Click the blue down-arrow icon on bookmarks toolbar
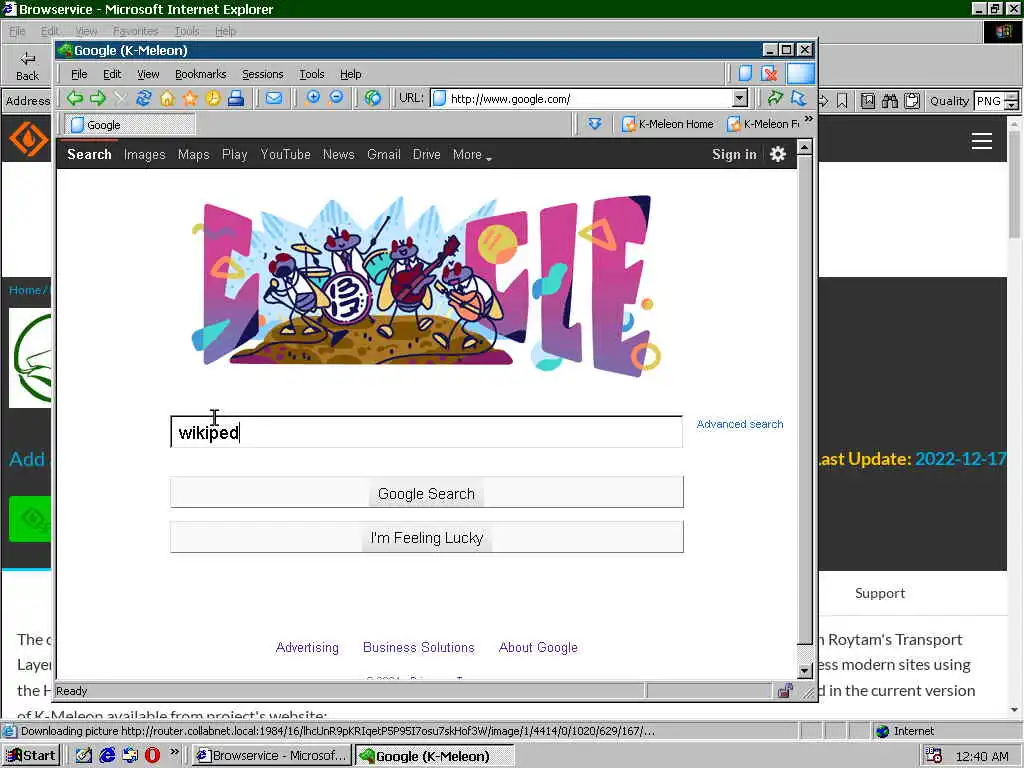Image resolution: width=1024 pixels, height=768 pixels. click(x=594, y=123)
